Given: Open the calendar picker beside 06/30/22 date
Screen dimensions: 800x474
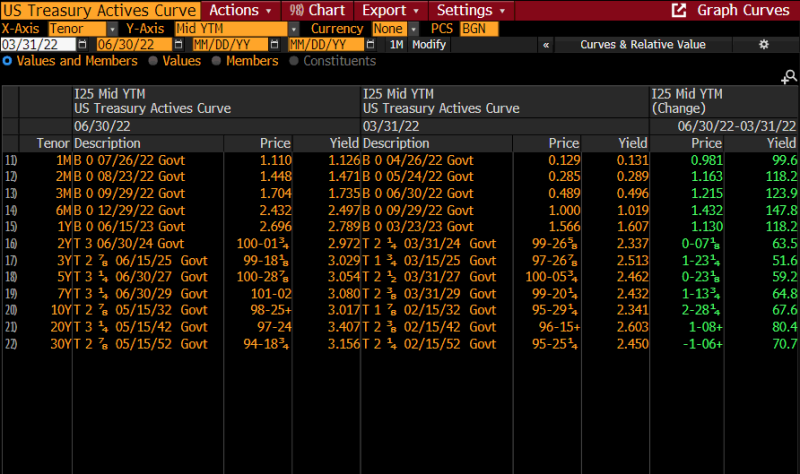Looking at the screenshot, I should click(x=178, y=45).
